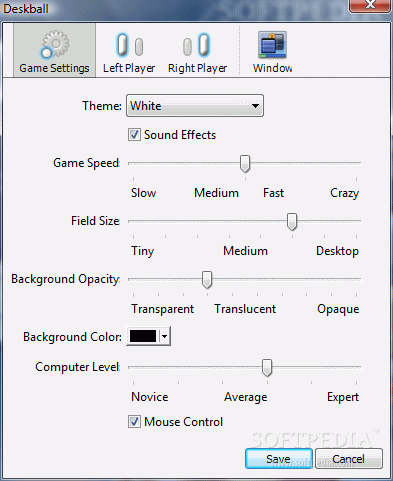Image resolution: width=393 pixels, height=481 pixels.
Task: Click the Deskball window title
Action: point(26,9)
